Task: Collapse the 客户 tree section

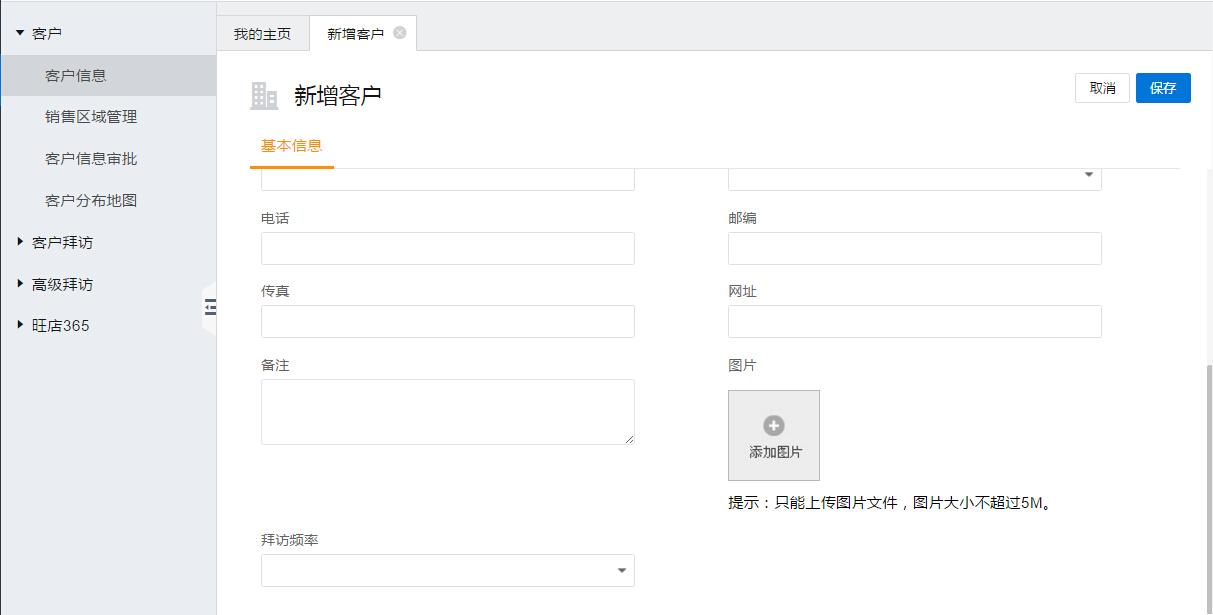Action: pyautogui.click(x=20, y=33)
